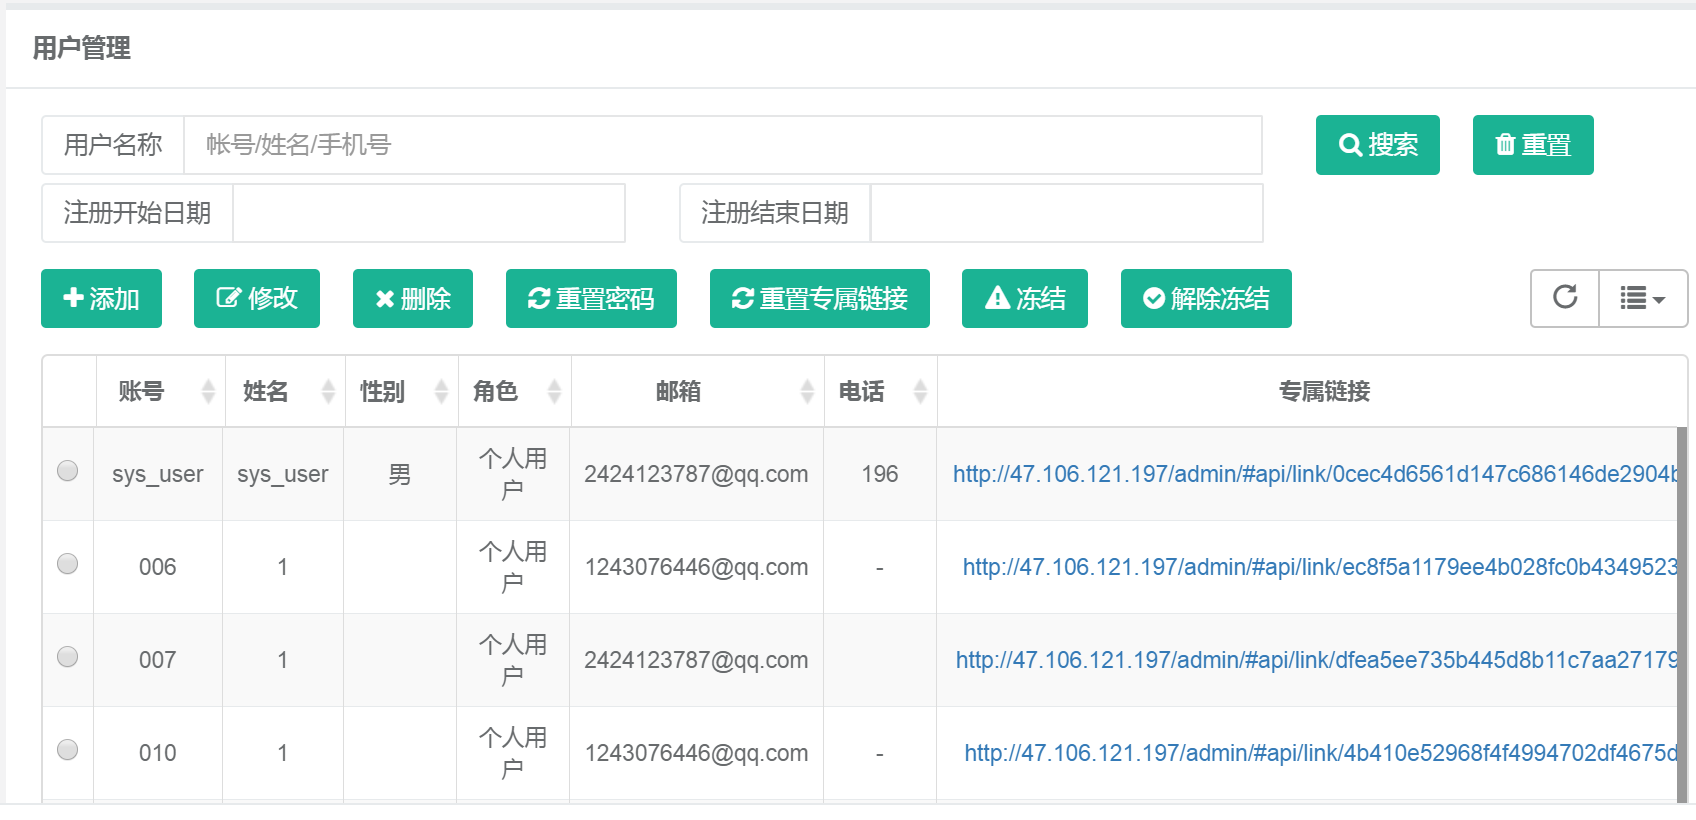The width and height of the screenshot is (1696, 820).
Task: Click the account cell 006
Action: (x=158, y=567)
